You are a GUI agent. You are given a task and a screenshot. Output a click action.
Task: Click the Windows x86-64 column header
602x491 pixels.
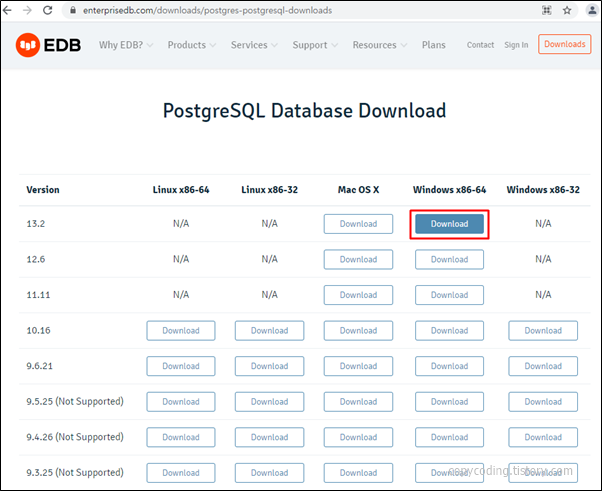click(449, 190)
